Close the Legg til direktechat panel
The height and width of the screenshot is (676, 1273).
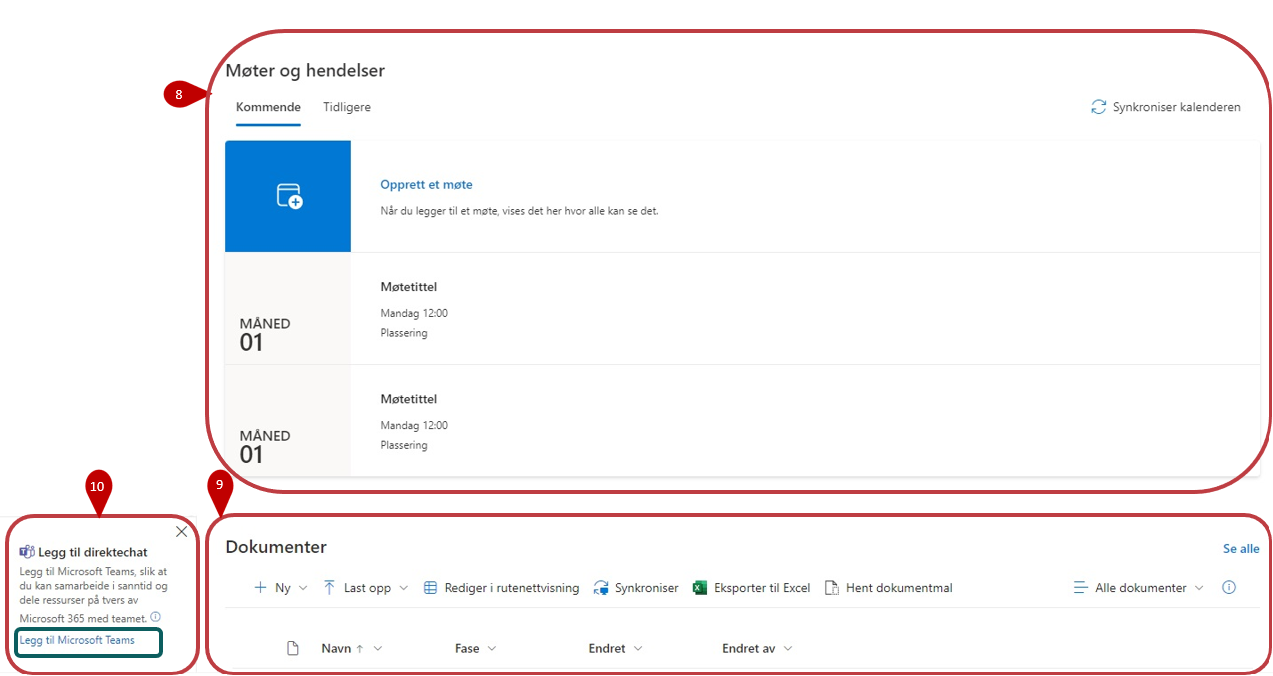pyautogui.click(x=181, y=532)
